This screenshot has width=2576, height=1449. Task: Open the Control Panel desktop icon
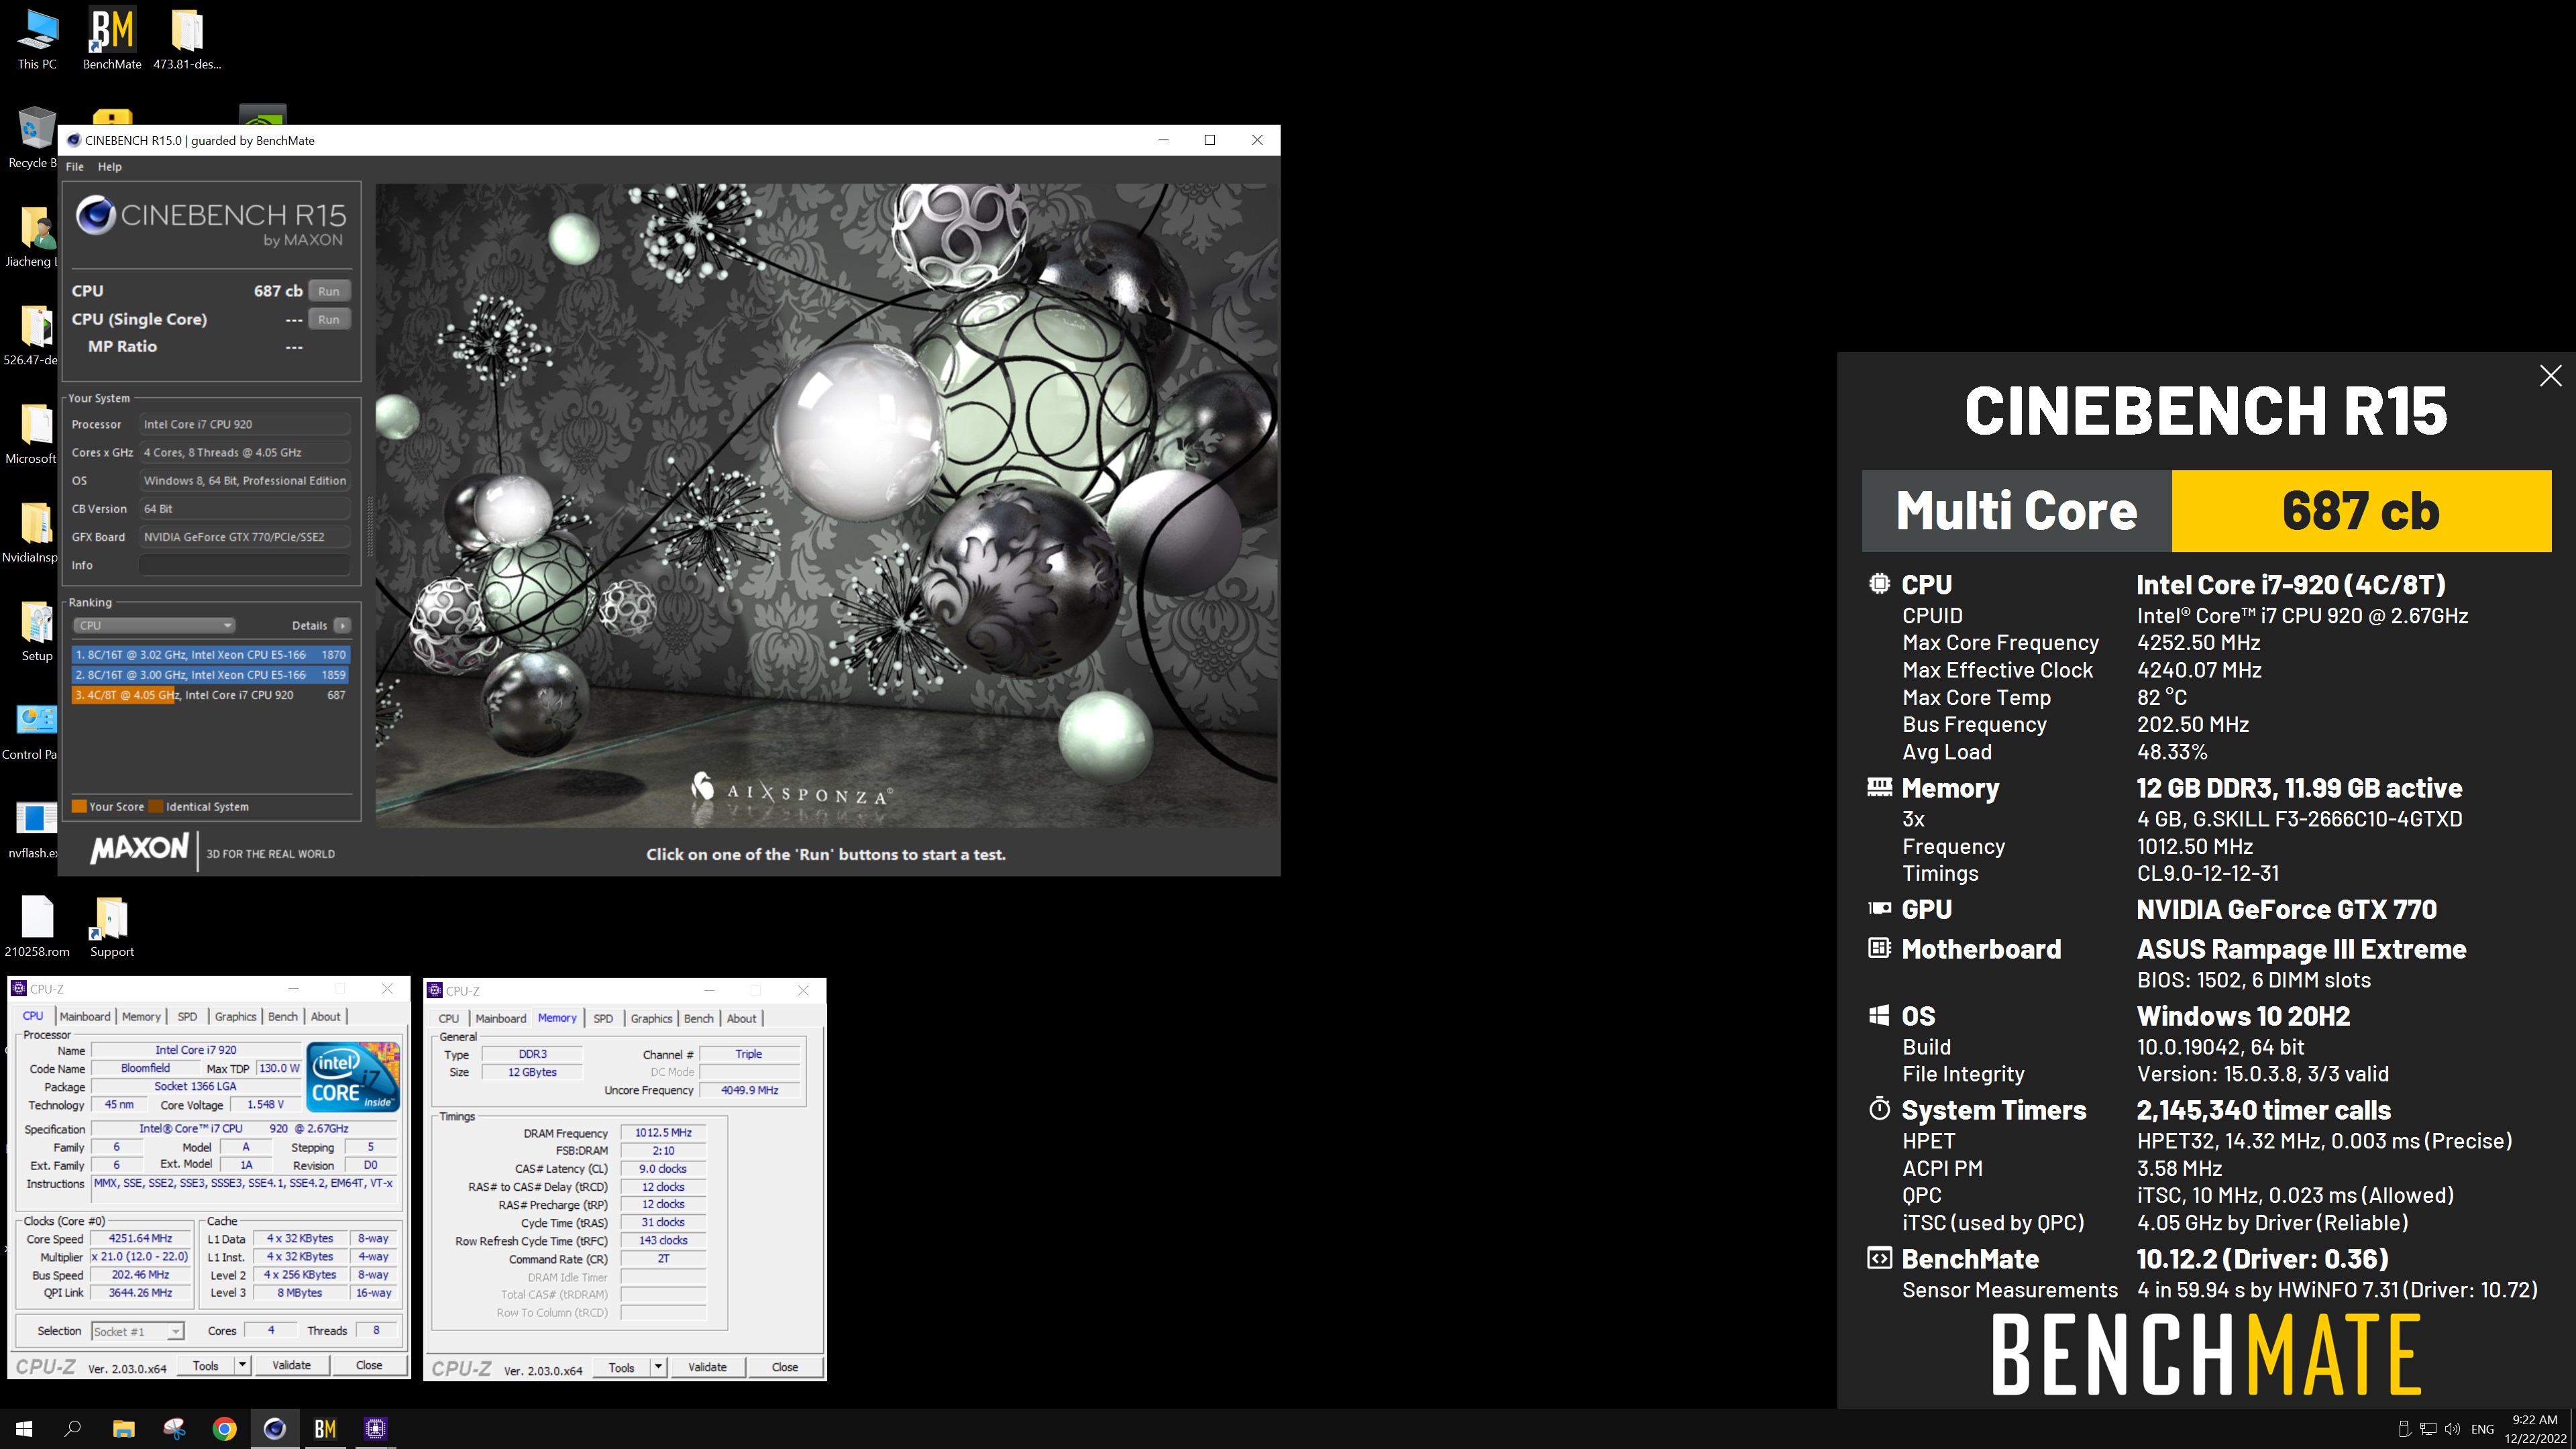pos(32,731)
